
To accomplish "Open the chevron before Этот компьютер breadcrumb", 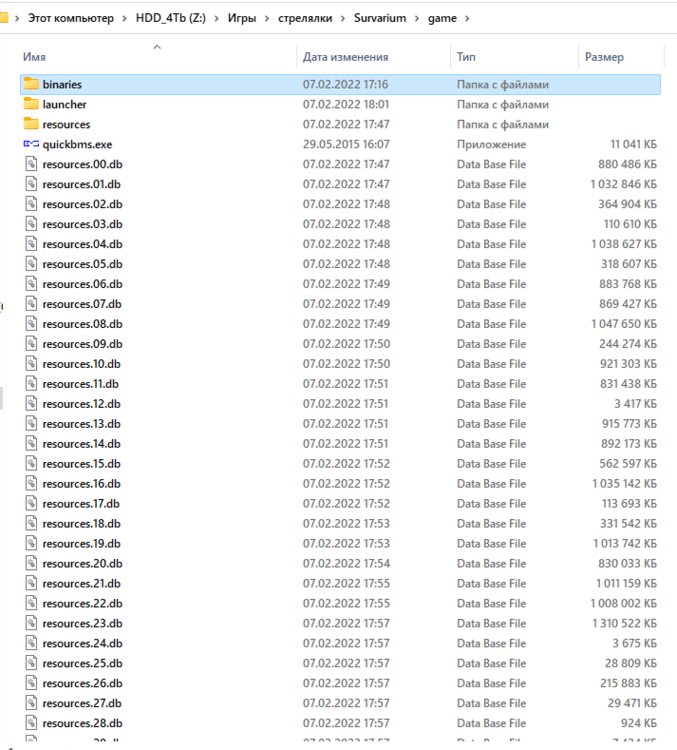I will coord(17,19).
